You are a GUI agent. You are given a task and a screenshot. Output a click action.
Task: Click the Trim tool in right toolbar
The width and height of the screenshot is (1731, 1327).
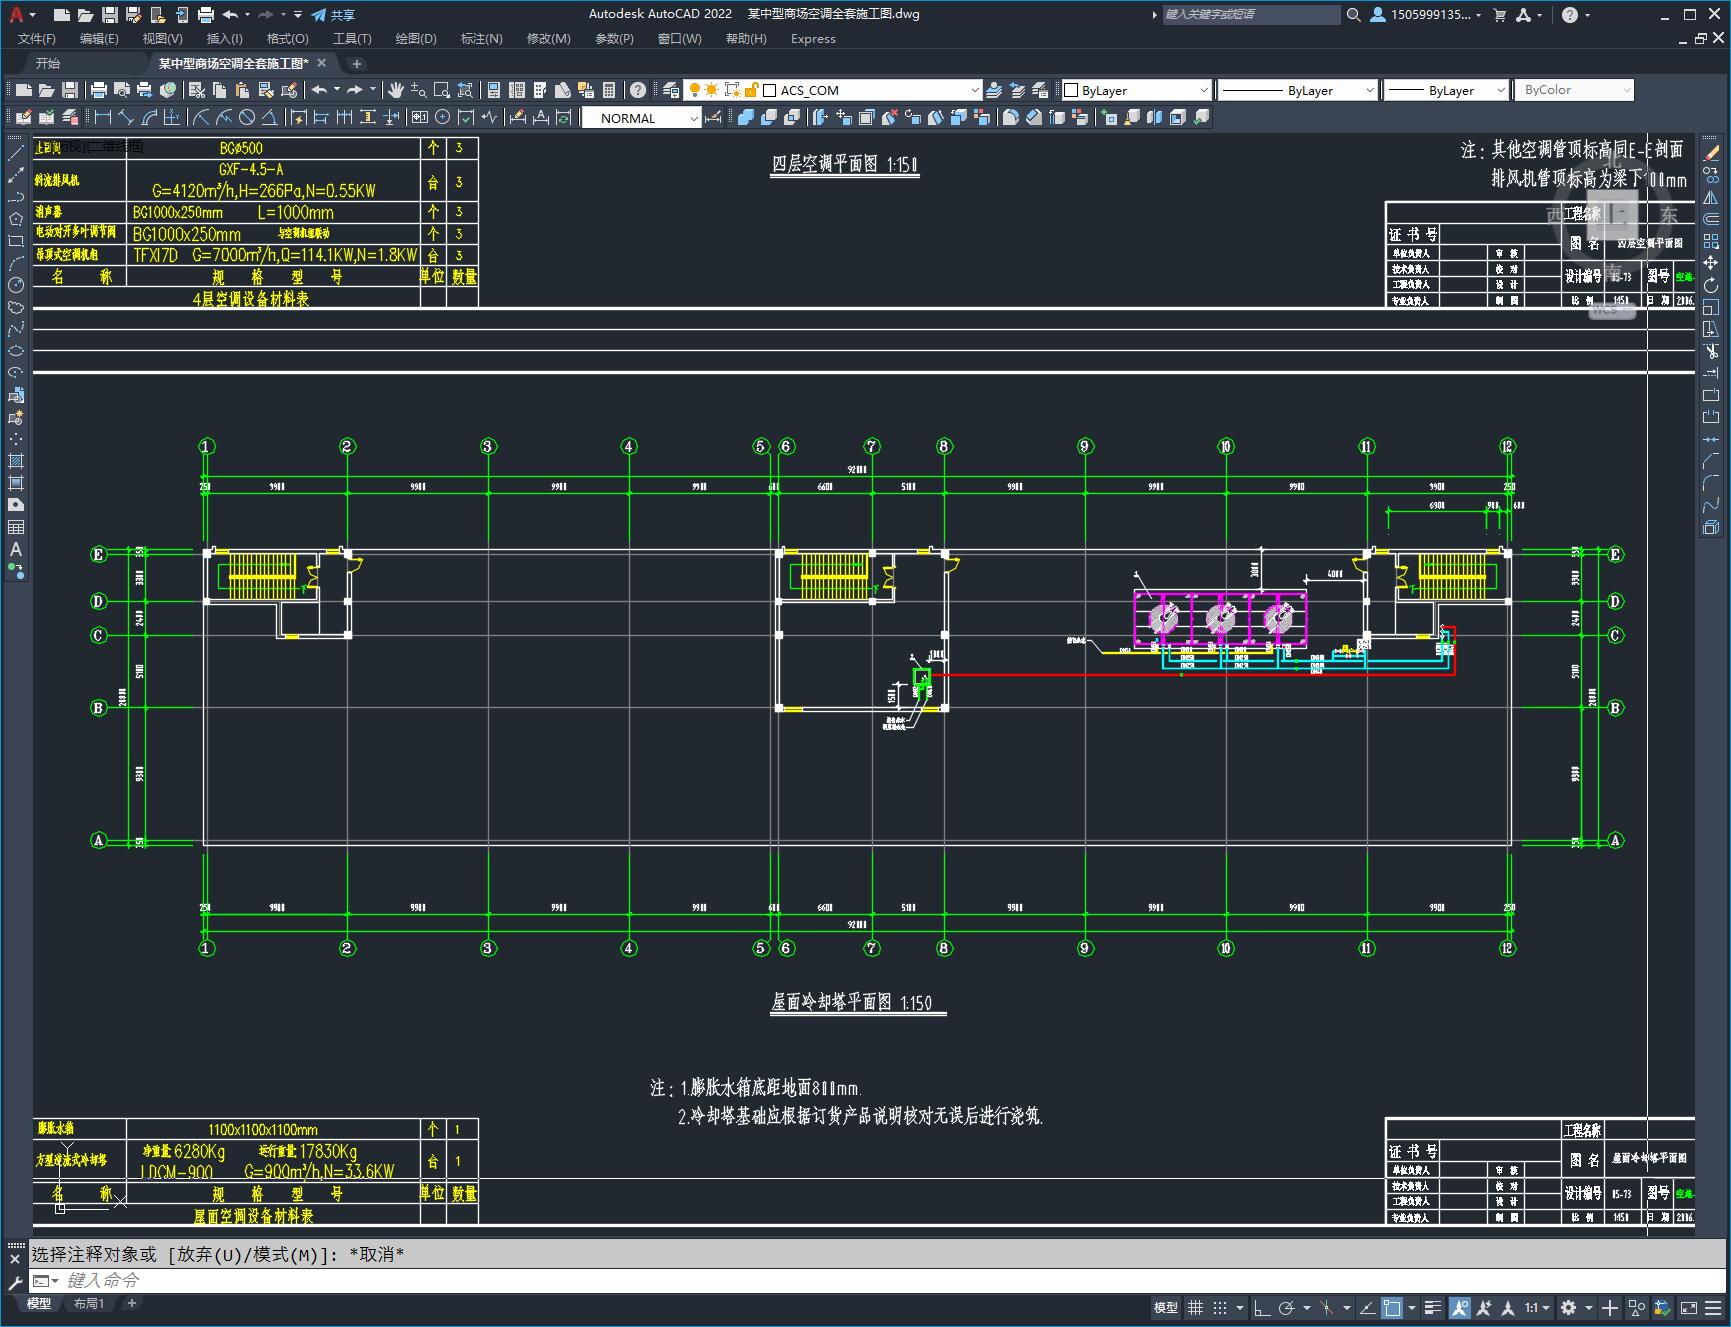coord(1711,351)
